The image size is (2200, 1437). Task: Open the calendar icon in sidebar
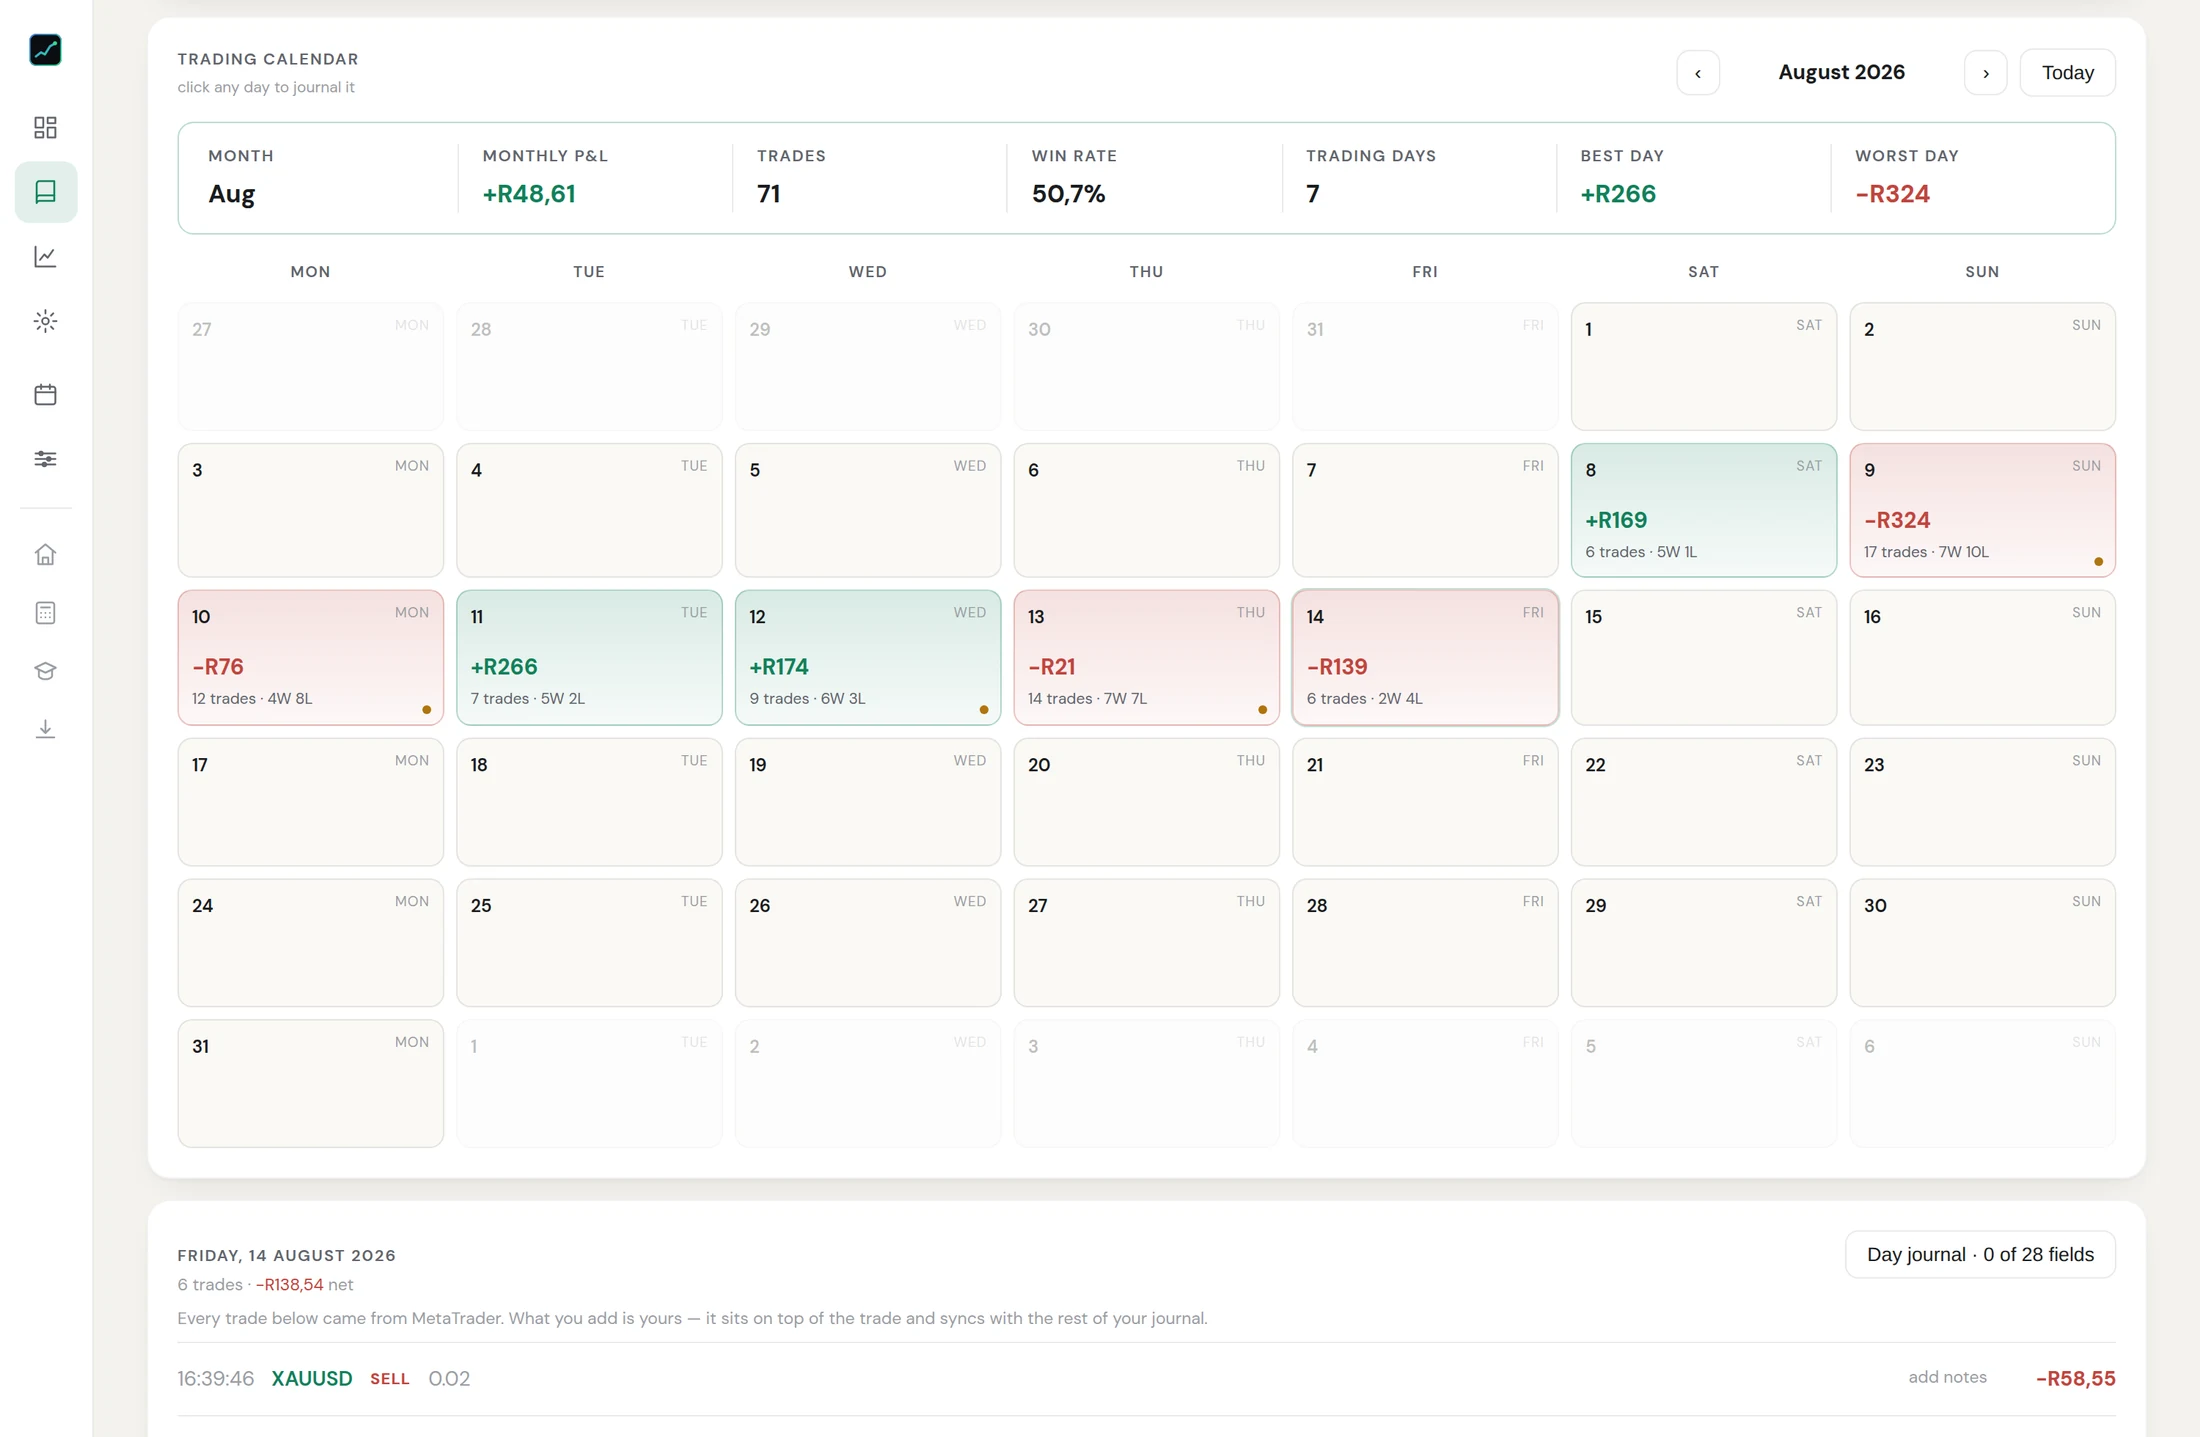pyautogui.click(x=45, y=394)
